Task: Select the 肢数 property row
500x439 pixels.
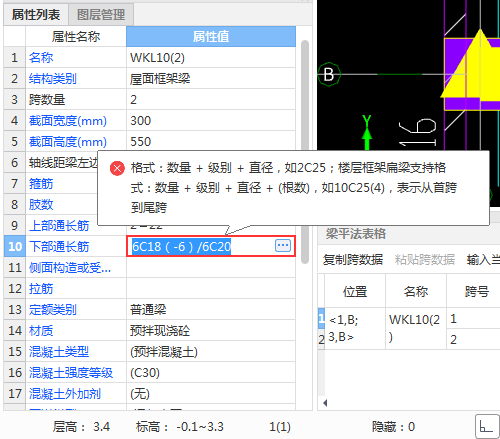Action: pyautogui.click(x=41, y=205)
